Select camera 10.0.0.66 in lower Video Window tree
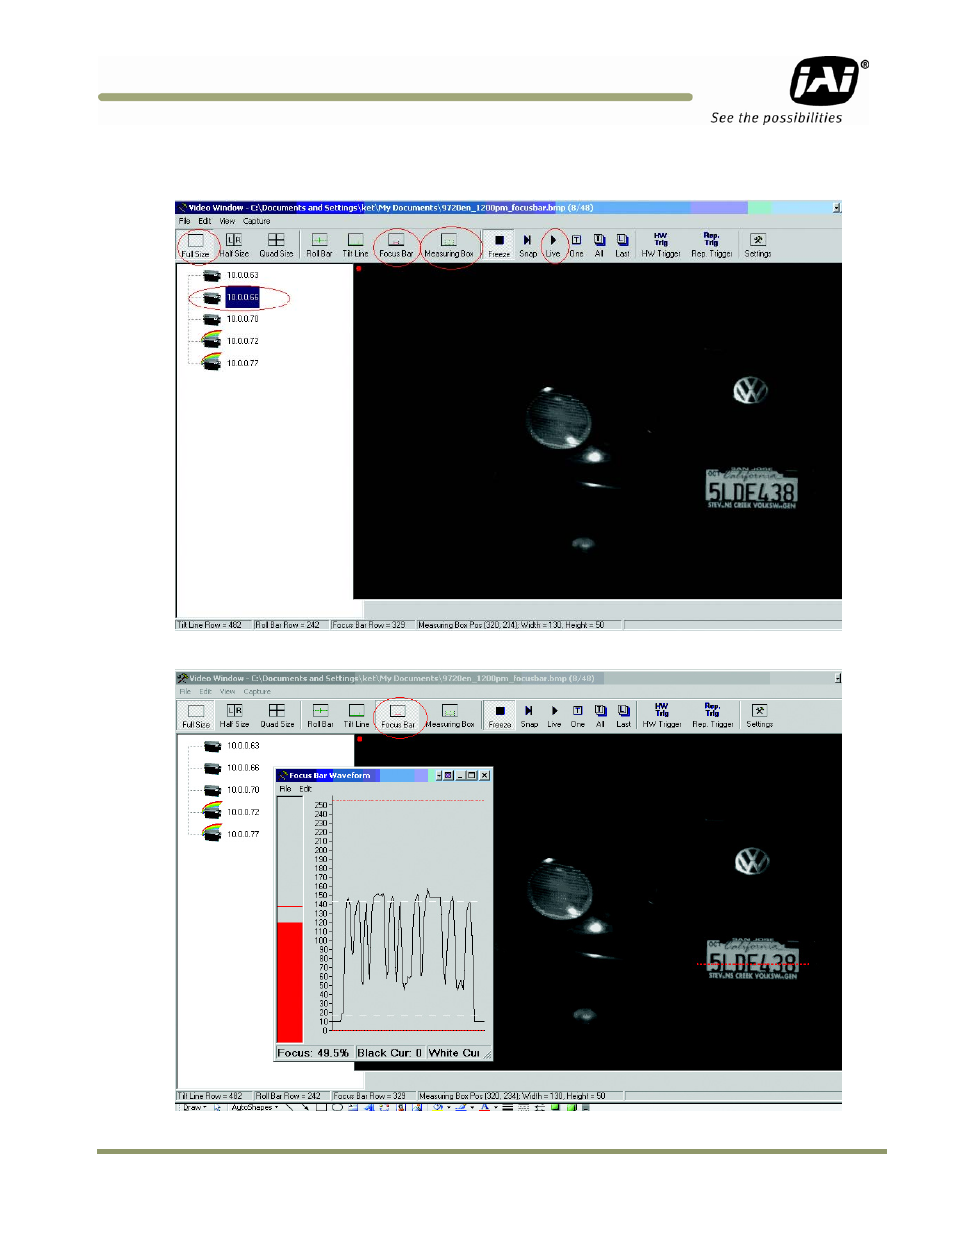The image size is (954, 1235). pyautogui.click(x=232, y=768)
